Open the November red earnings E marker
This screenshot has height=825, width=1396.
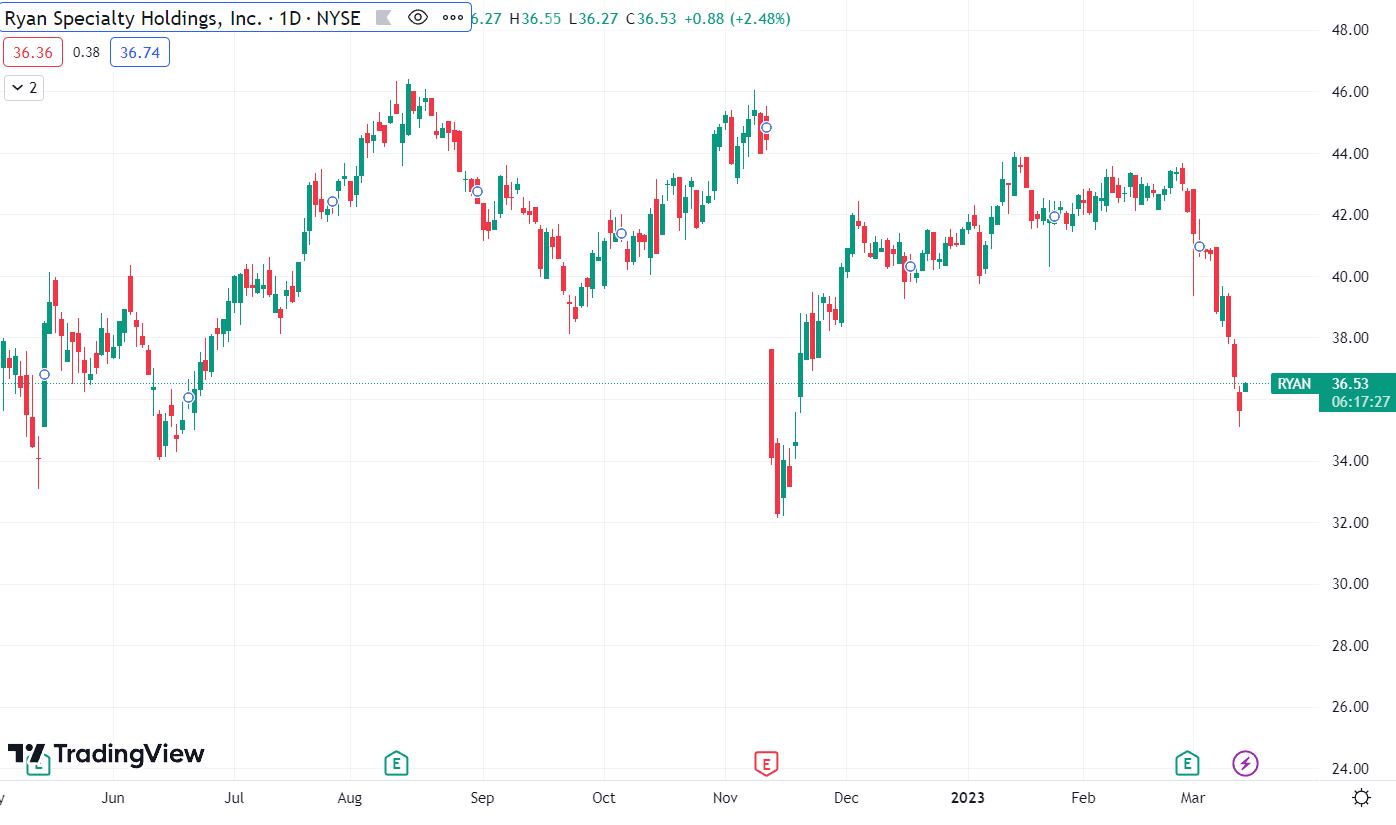pyautogui.click(x=765, y=764)
